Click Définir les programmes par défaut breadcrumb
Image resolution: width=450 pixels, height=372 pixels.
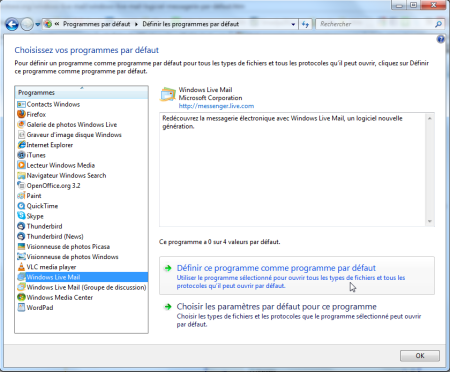click(x=191, y=24)
